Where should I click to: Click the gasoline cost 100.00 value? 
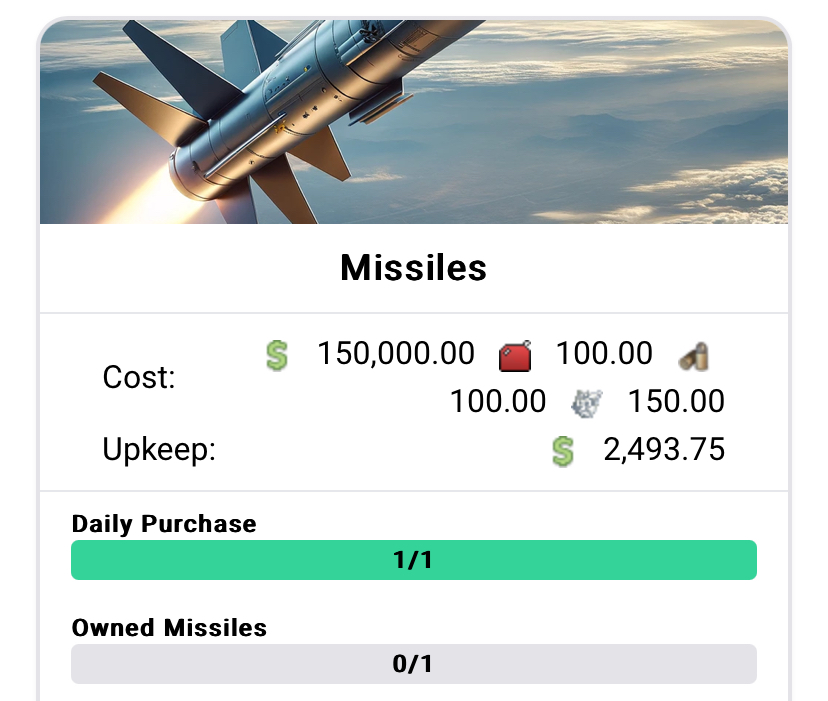click(x=605, y=353)
